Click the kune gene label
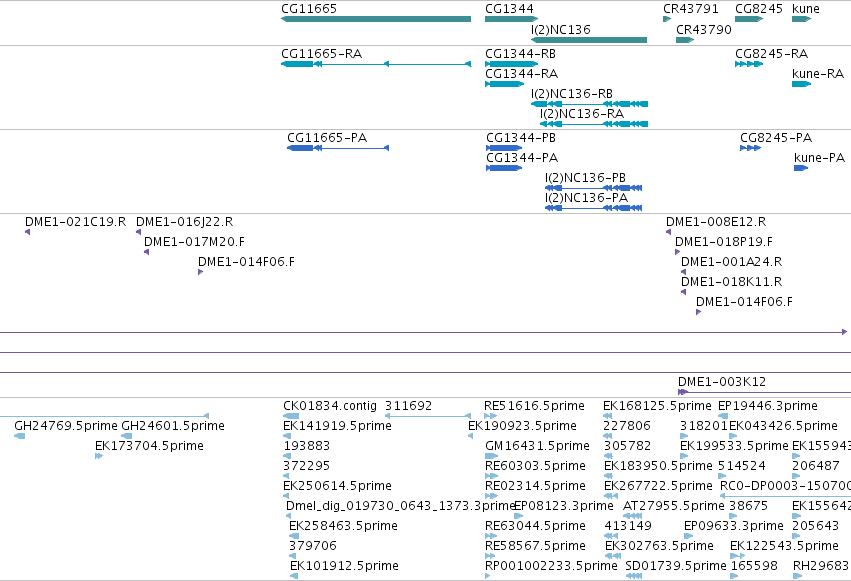This screenshot has height=581, width=851. tap(805, 9)
